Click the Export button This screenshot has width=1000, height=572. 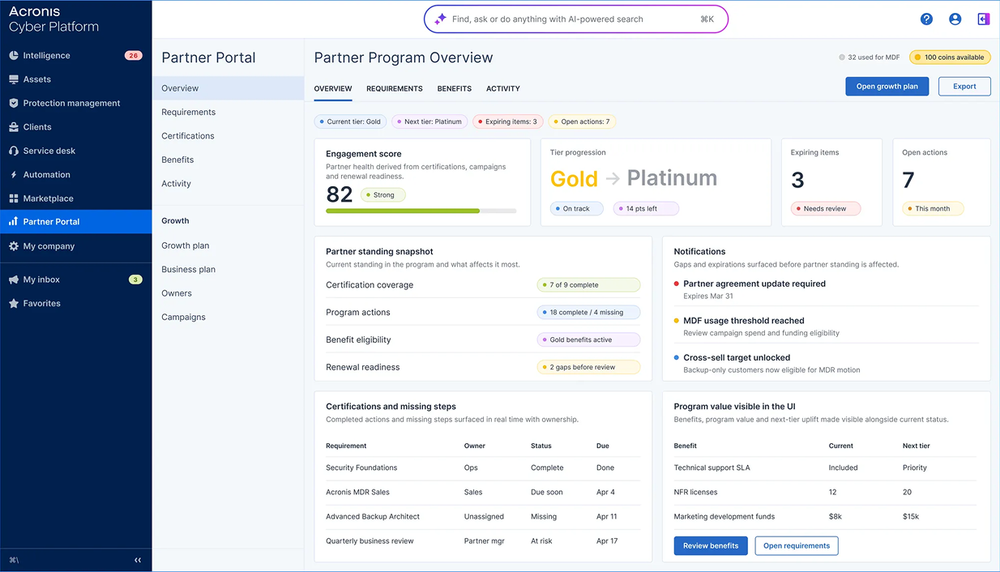coord(964,86)
